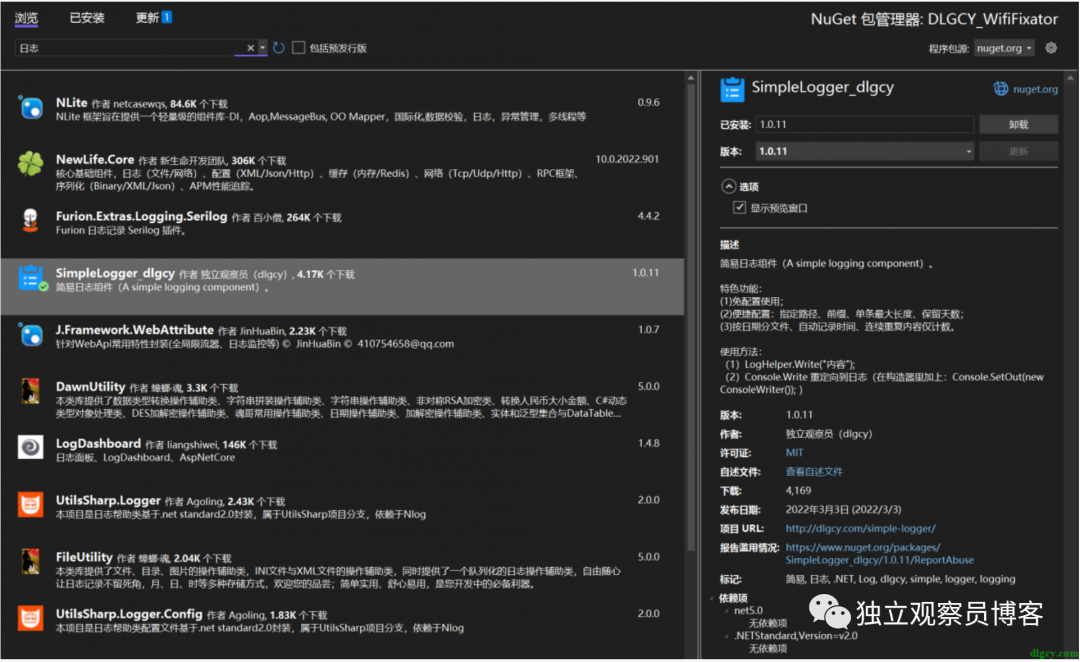
Task: Open the ReportAbuse nuget.org link
Action: (880, 554)
